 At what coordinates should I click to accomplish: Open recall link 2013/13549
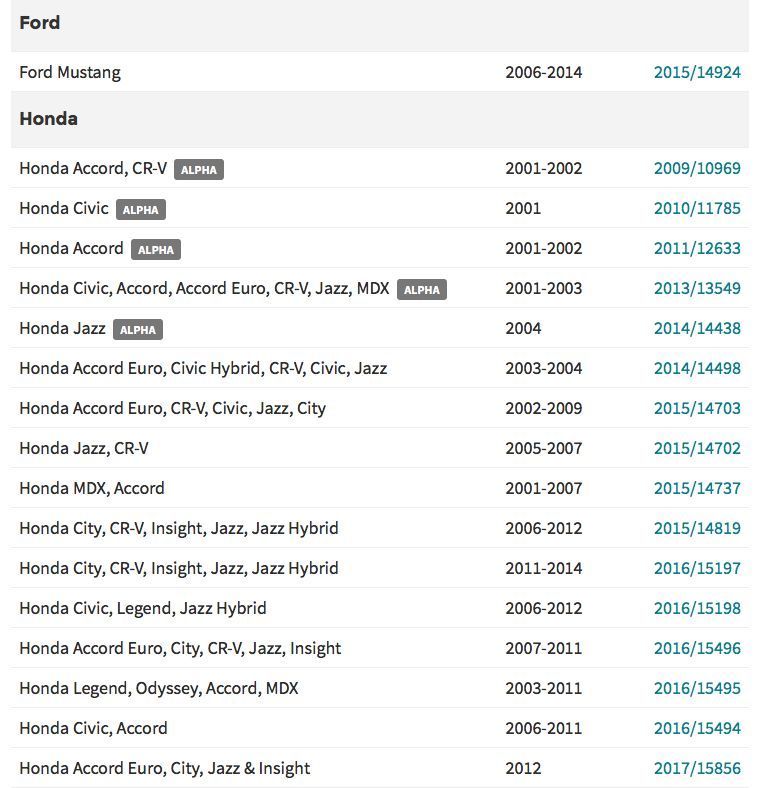697,288
